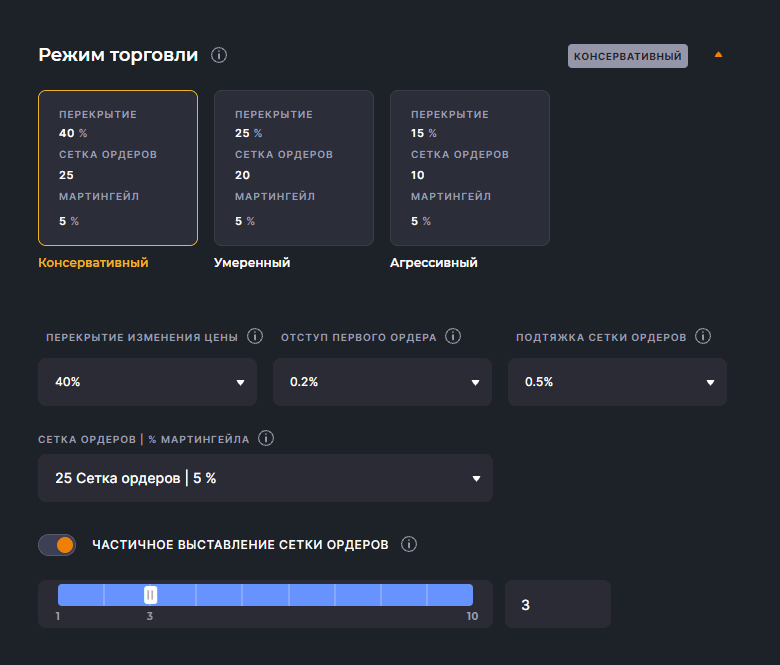The image size is (780, 665).
Task: Toggle Частичное выставление сетки ордеров switch
Action: click(57, 545)
